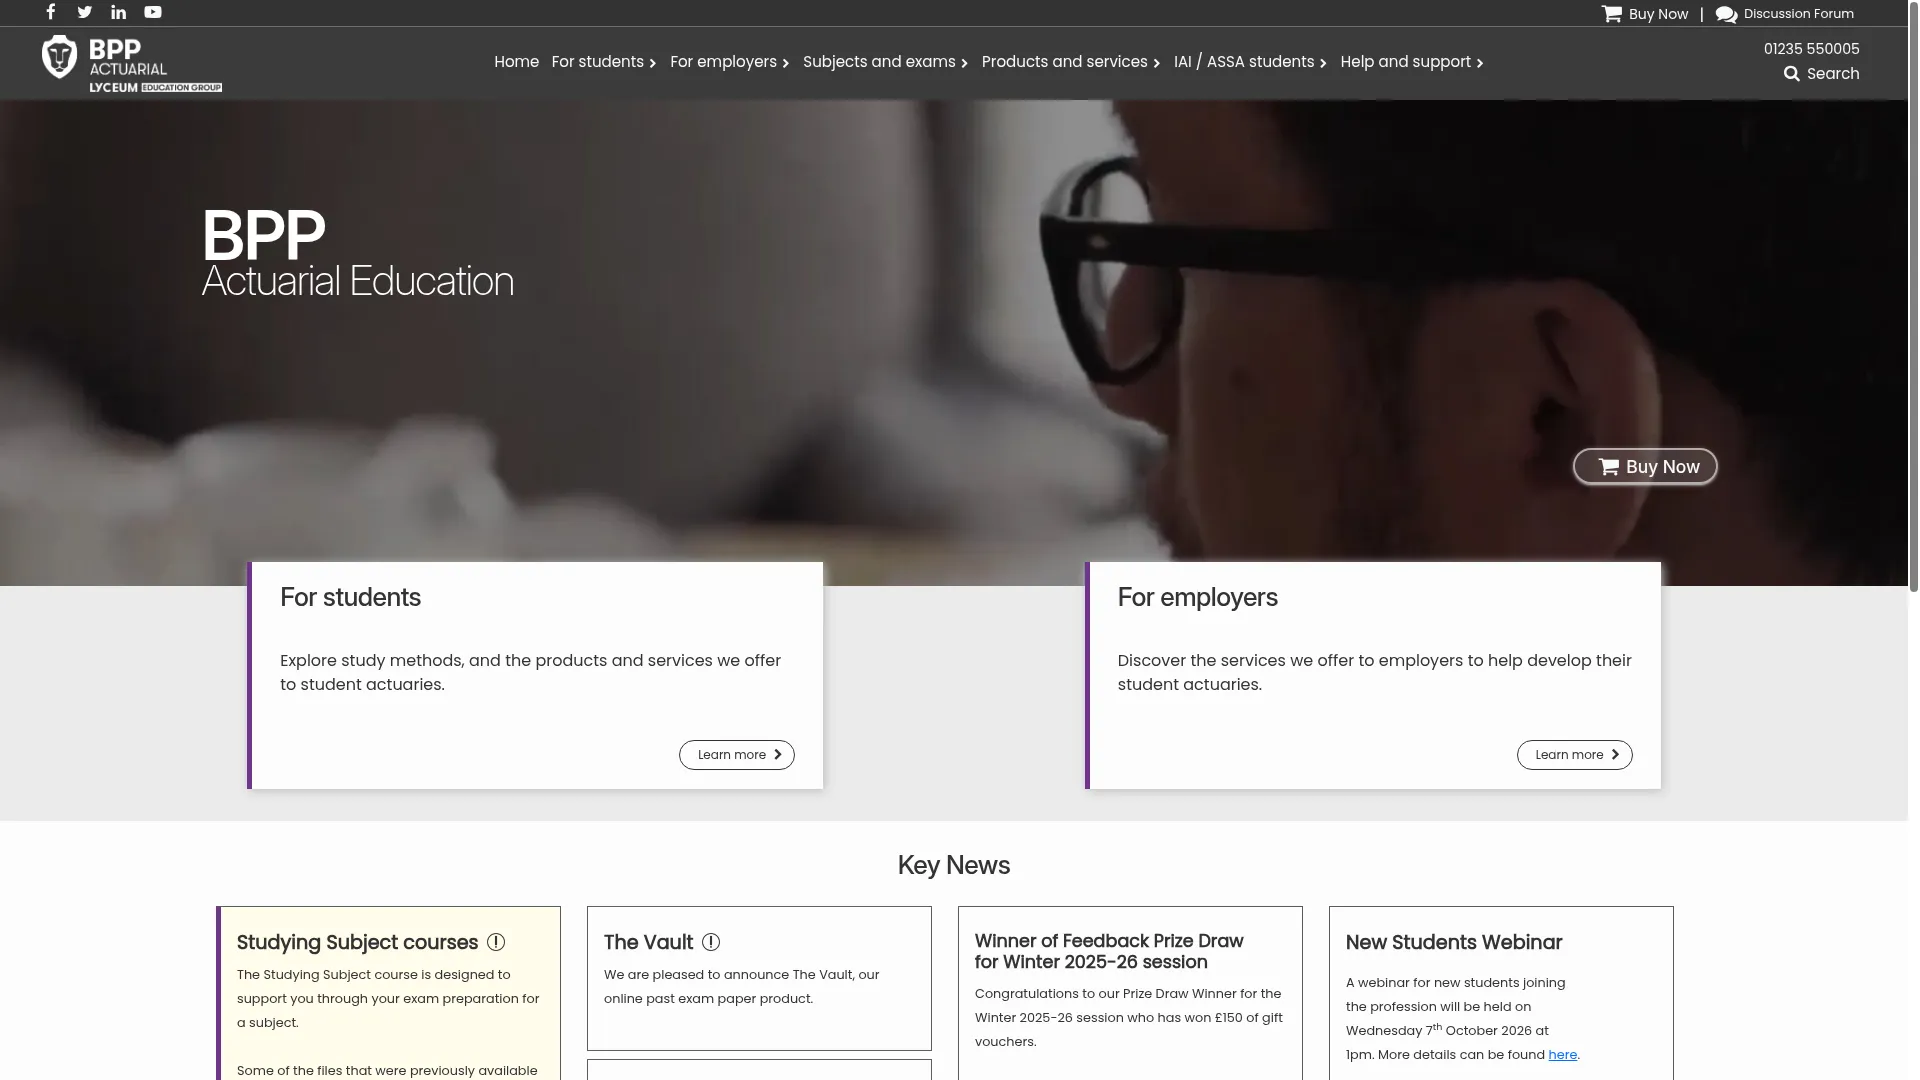This screenshot has height=1080, width=1920.
Task: Click the For students card heading
Action: (x=350, y=598)
